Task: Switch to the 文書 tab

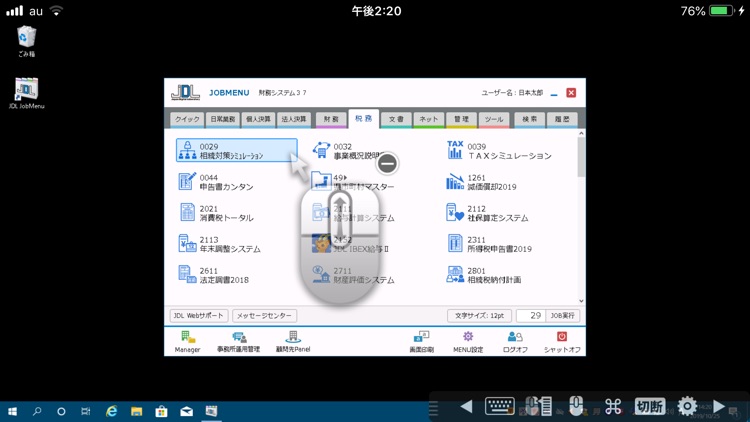Action: click(x=396, y=119)
